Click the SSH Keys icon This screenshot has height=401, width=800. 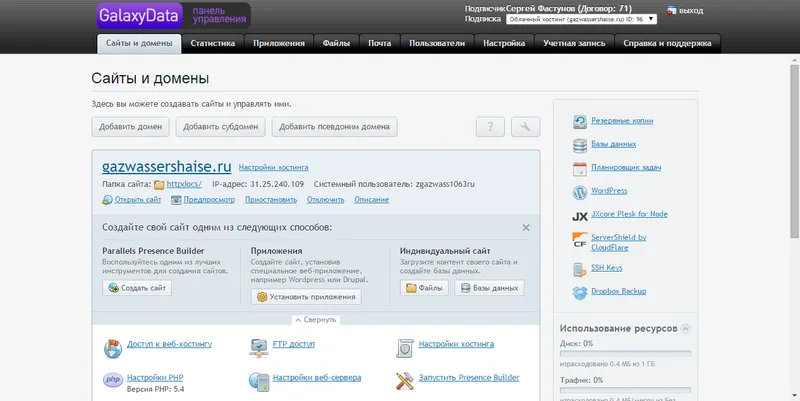[580, 269]
